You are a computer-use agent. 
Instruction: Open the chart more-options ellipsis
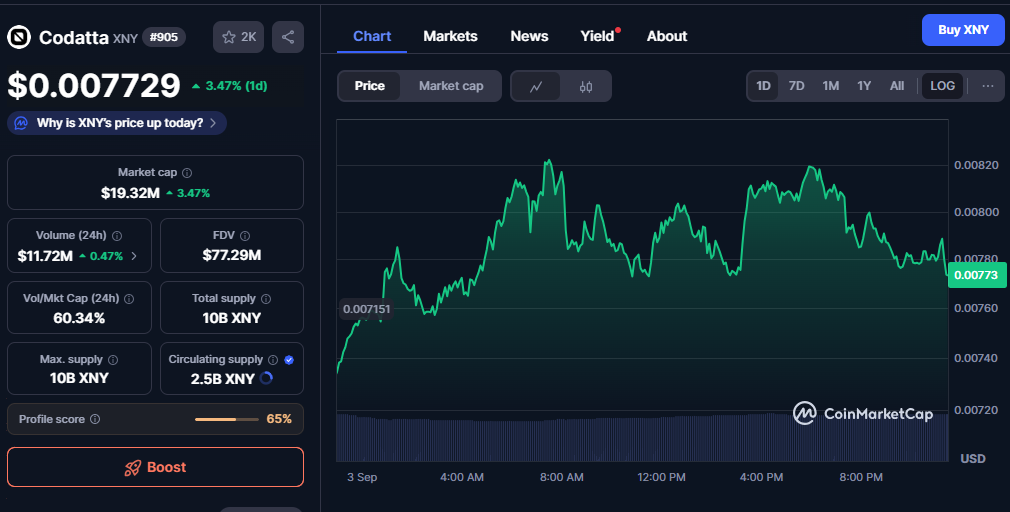pyautogui.click(x=987, y=86)
